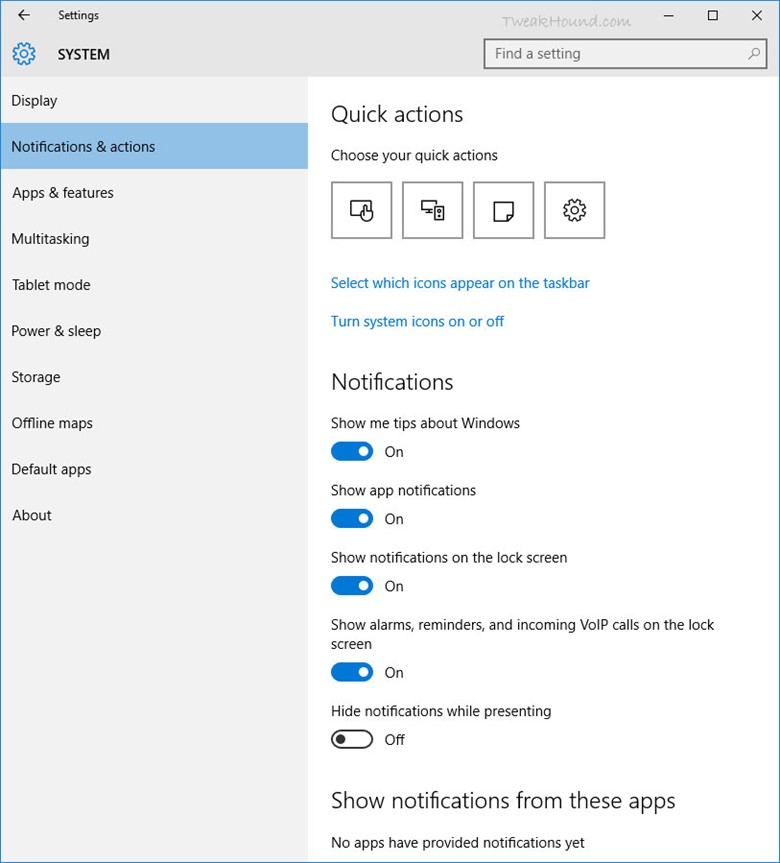Maximize the Settings window
Viewport: 780px width, 863px height.
pyautogui.click(x=712, y=15)
